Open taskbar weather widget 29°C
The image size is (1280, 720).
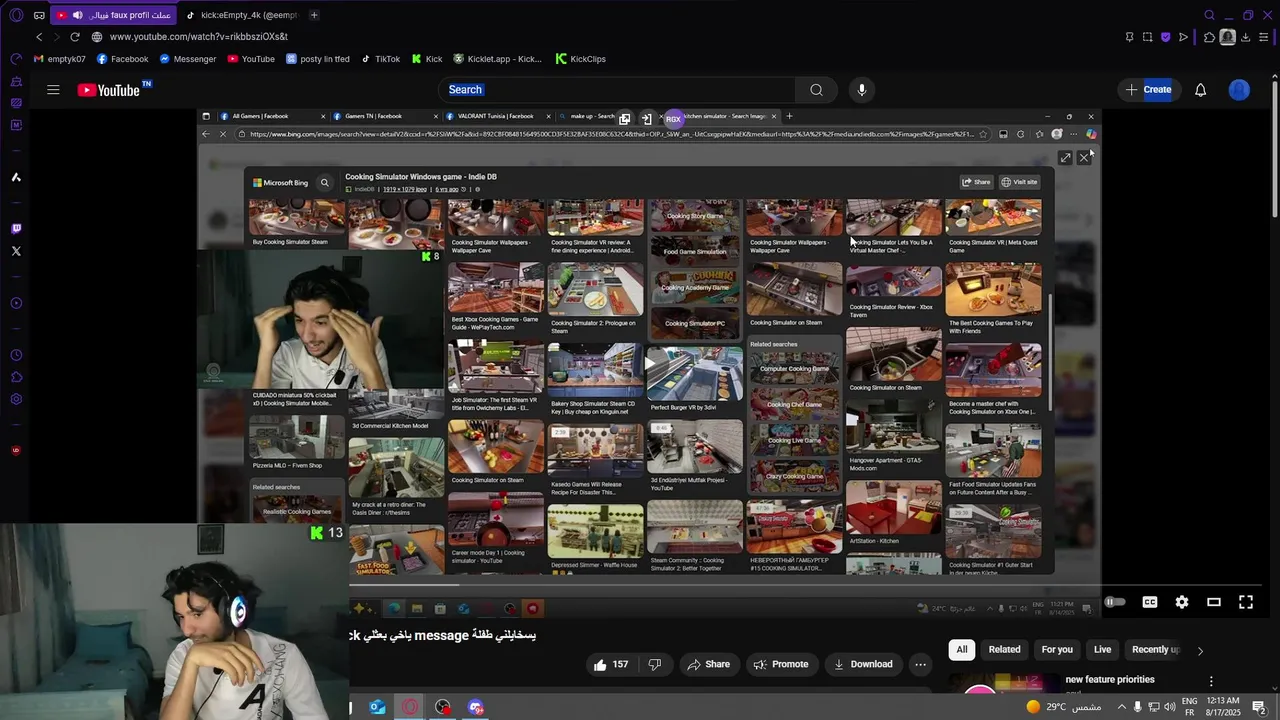1064,707
